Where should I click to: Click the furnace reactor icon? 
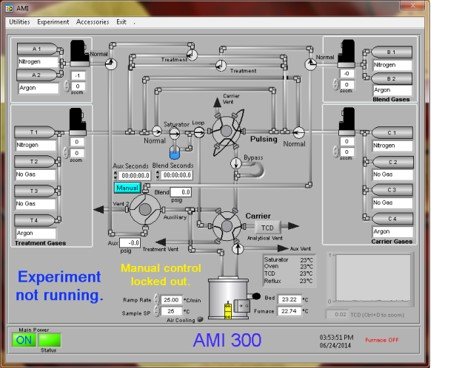(x=229, y=298)
